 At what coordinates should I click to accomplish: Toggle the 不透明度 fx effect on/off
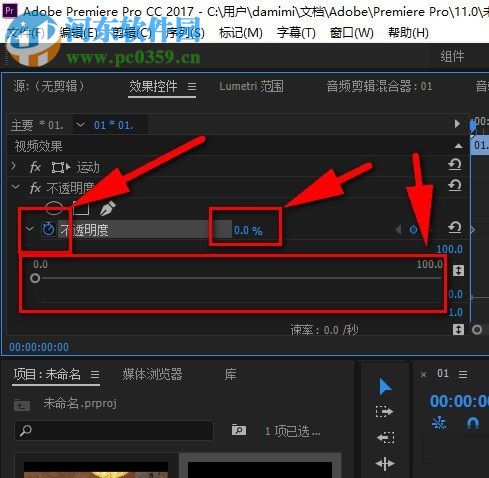(35, 188)
